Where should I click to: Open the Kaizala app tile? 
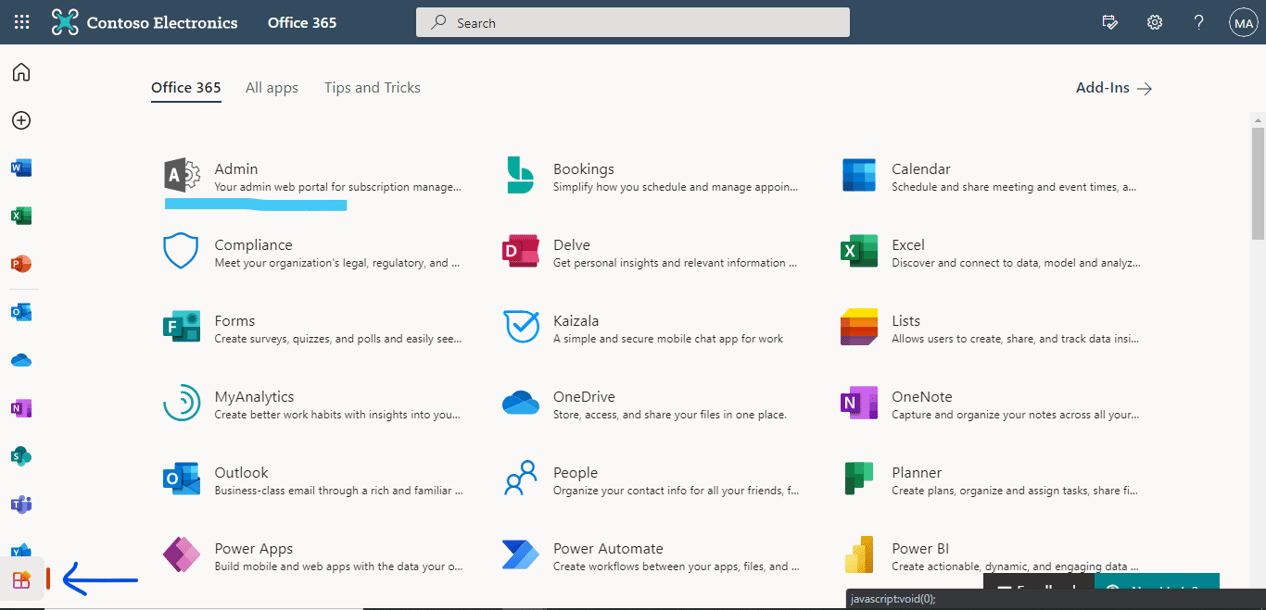tap(650, 329)
